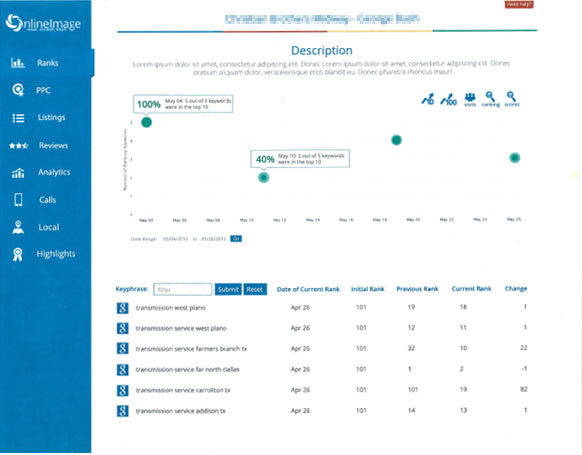Image resolution: width=582 pixels, height=455 pixels.
Task: Click the Calls phone icon
Action: (x=18, y=200)
